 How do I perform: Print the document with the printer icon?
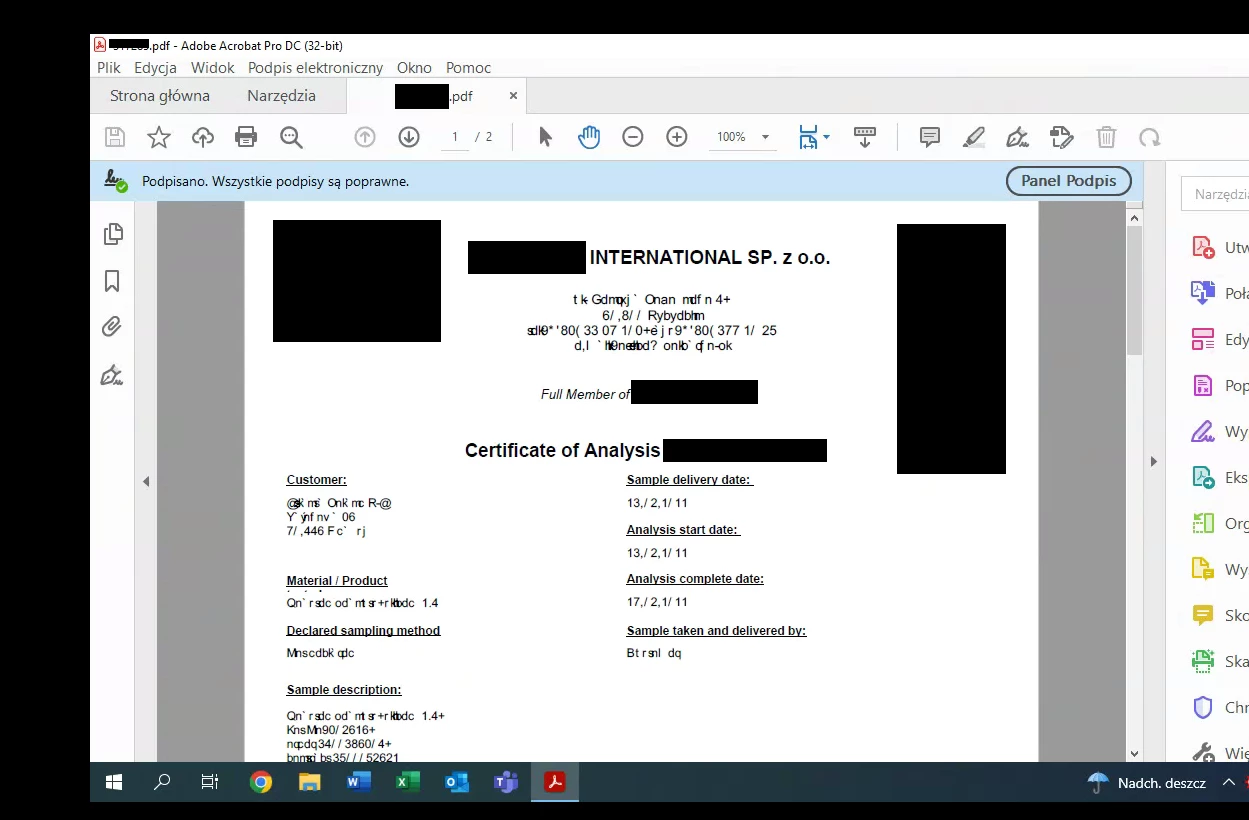(x=246, y=137)
